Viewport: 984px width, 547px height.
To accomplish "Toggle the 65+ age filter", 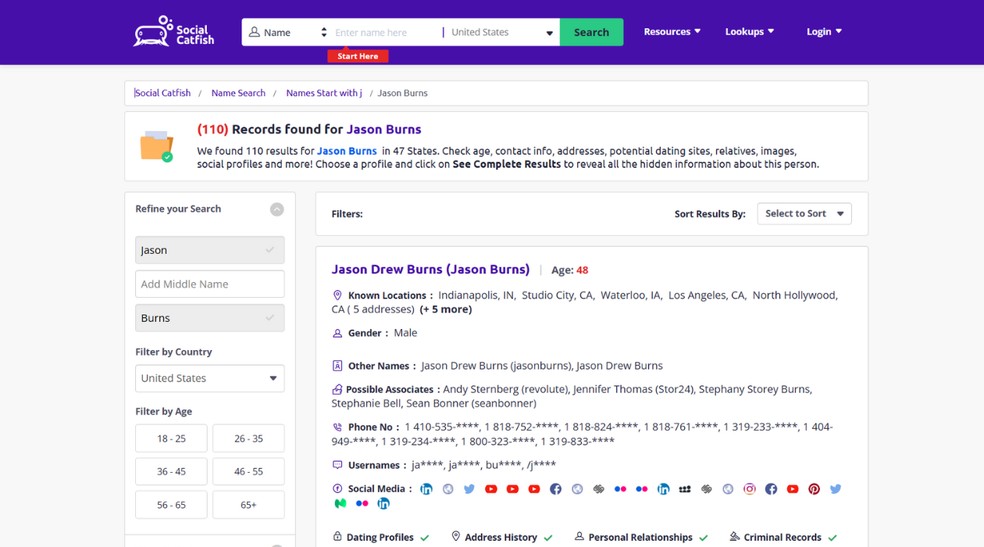I will (x=248, y=505).
